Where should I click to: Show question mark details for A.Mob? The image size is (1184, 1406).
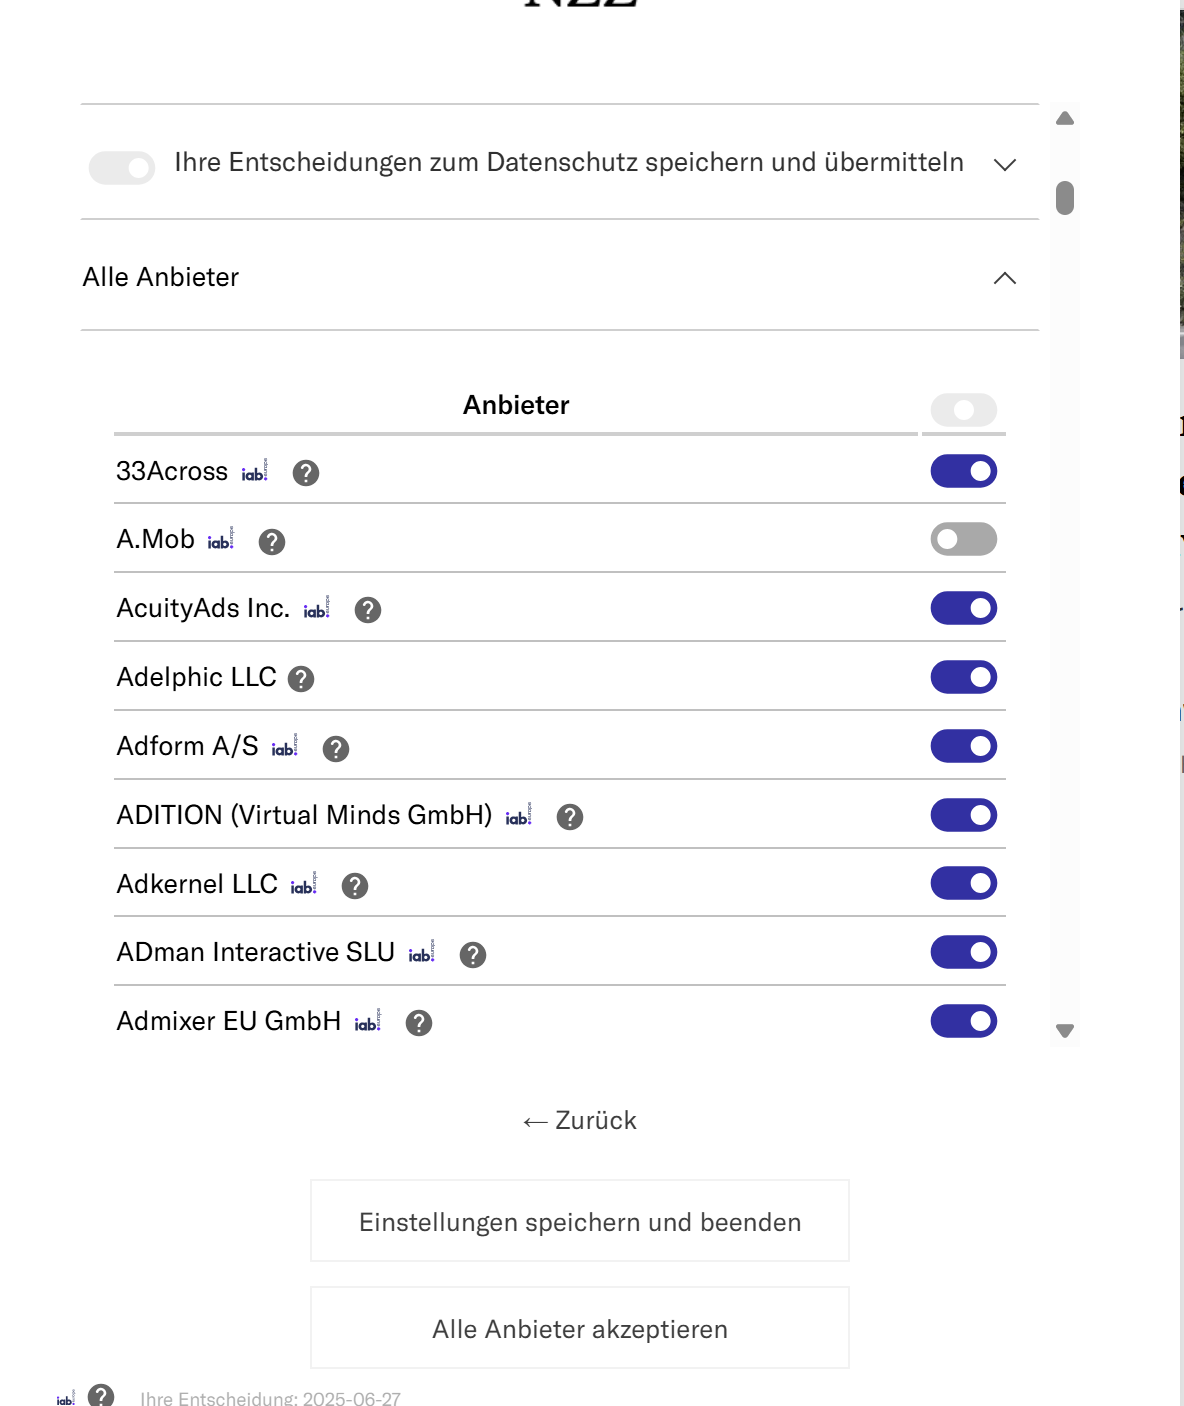coord(272,542)
